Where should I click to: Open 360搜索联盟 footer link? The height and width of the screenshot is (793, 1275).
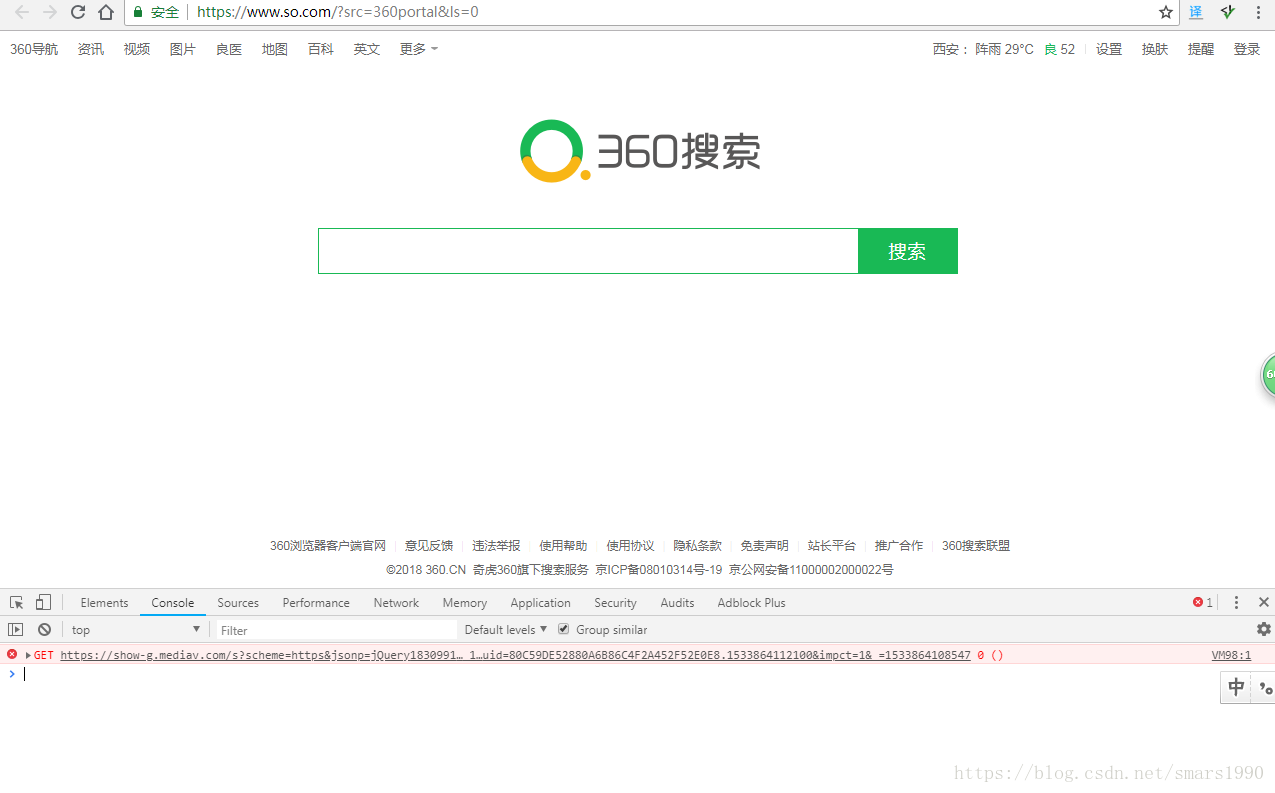(976, 546)
